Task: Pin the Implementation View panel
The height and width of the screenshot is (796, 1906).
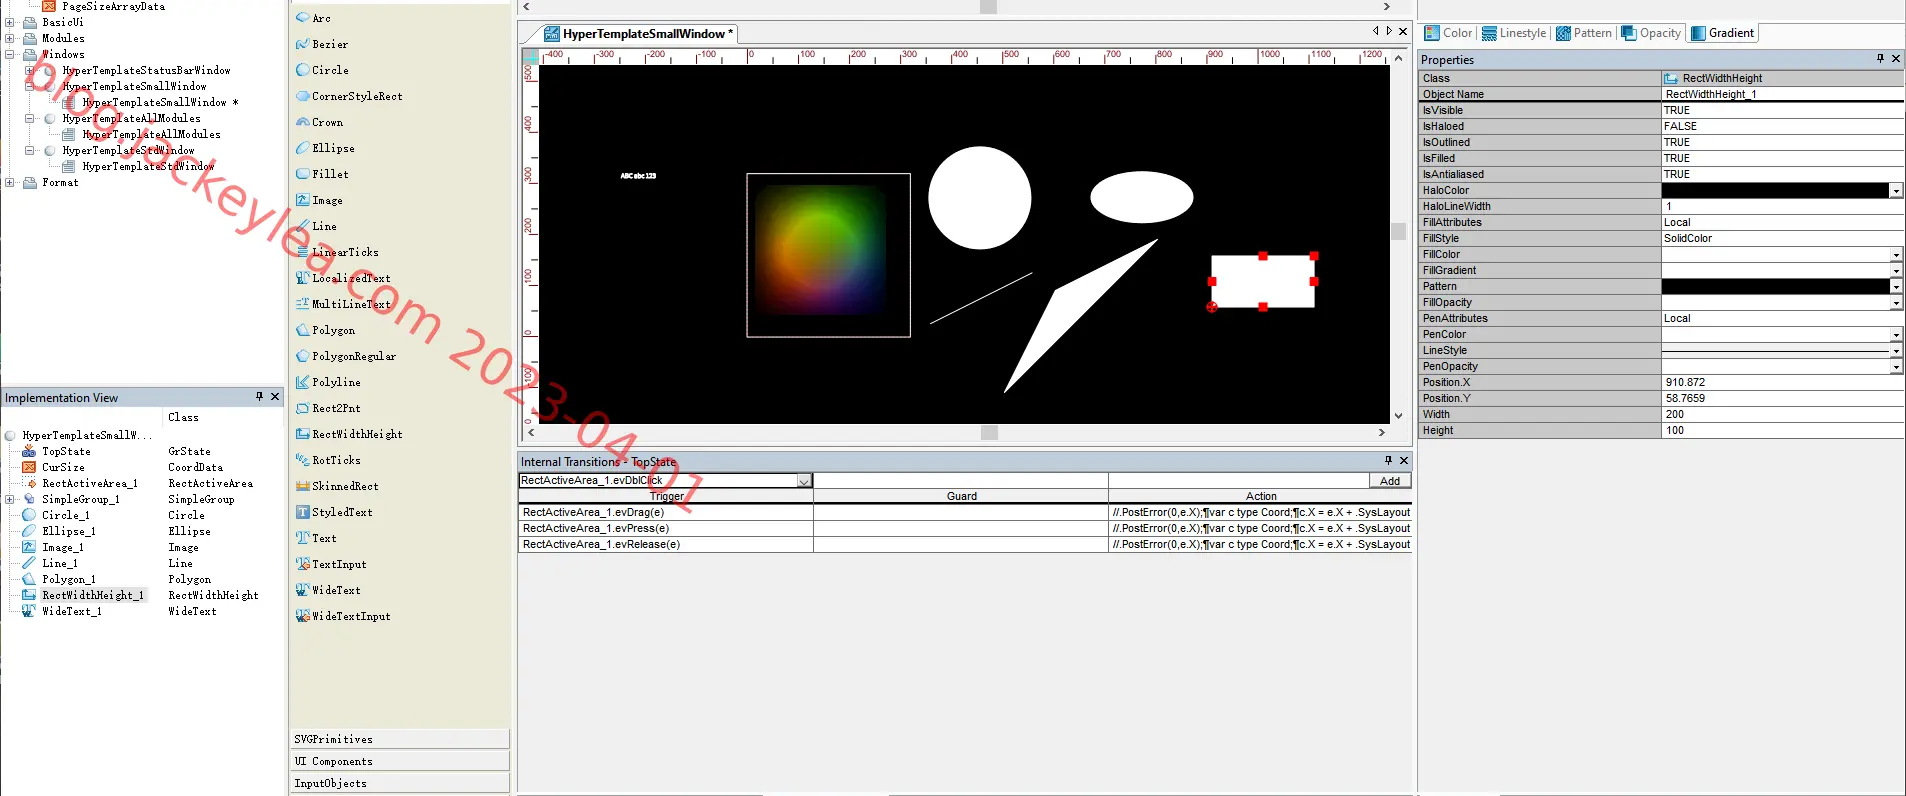Action: pos(259,397)
